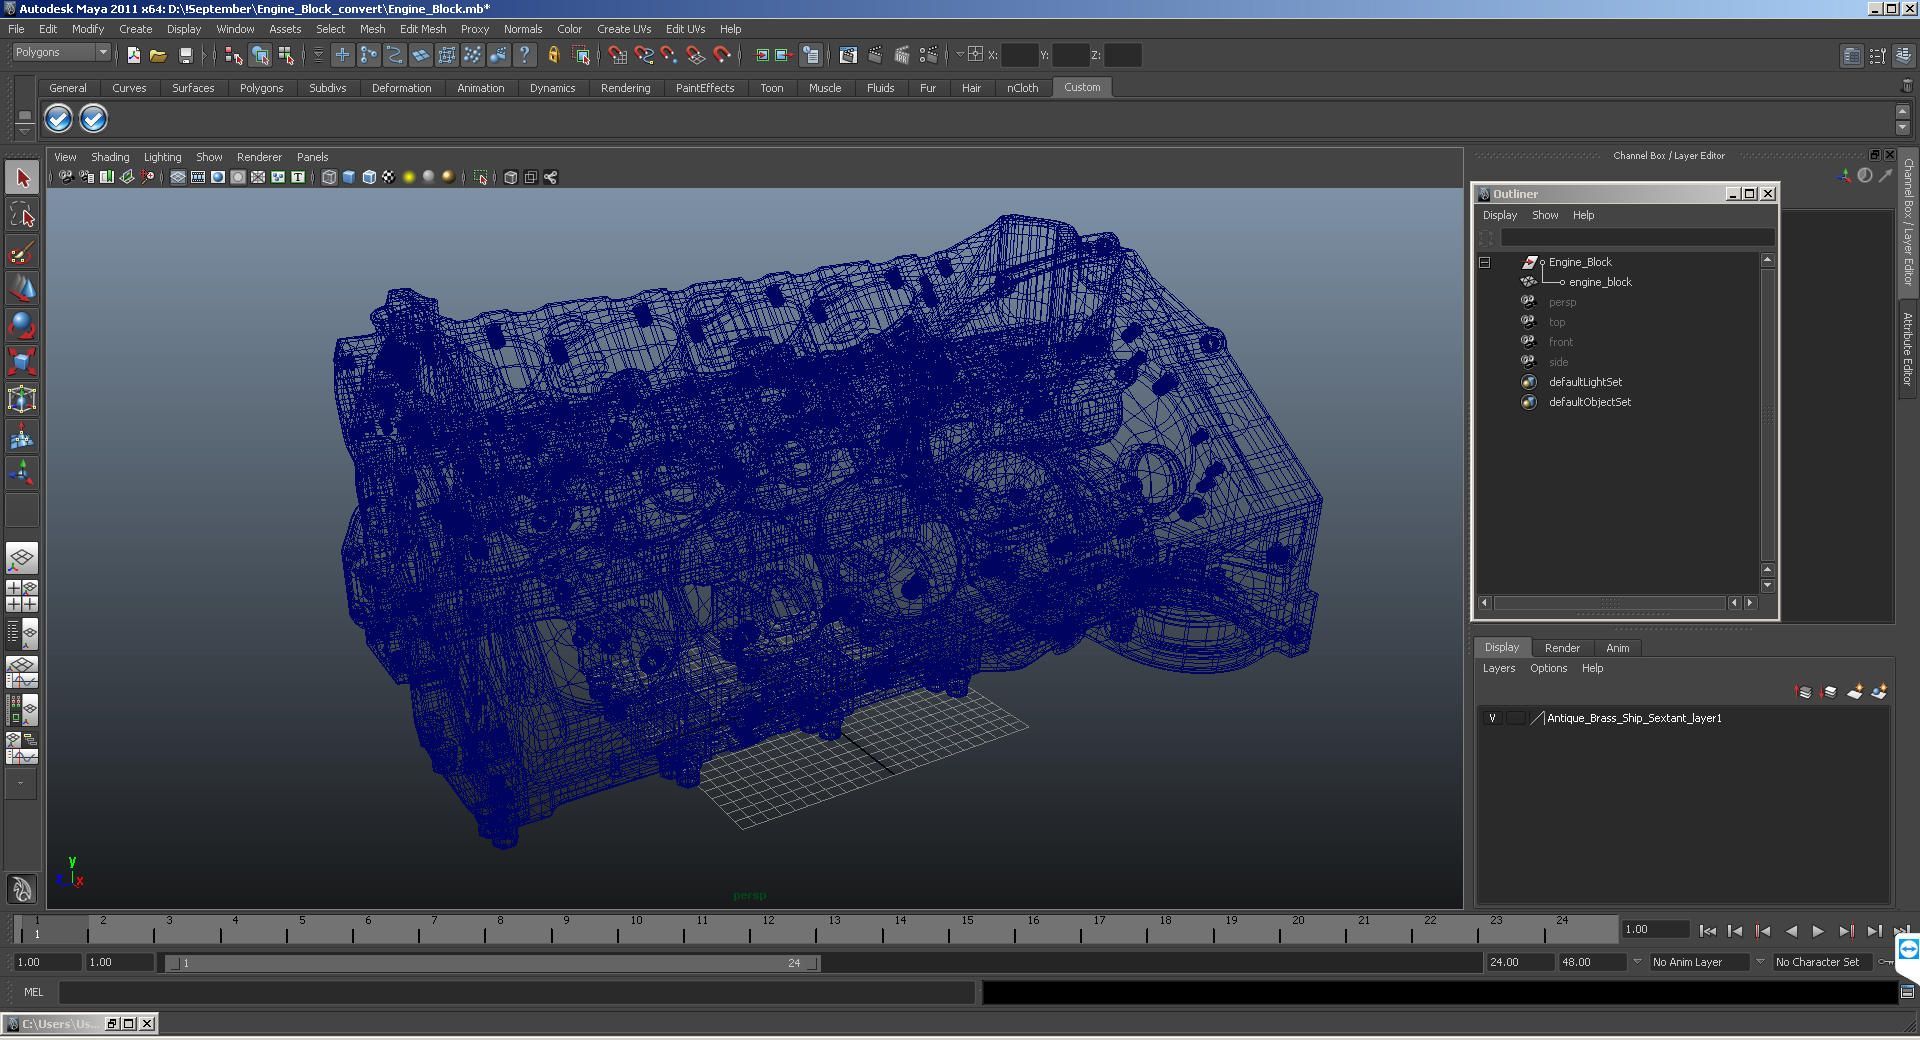Viewport: 1920px width, 1040px height.
Task: Switch to the Rendering shelf tab
Action: [x=625, y=88]
